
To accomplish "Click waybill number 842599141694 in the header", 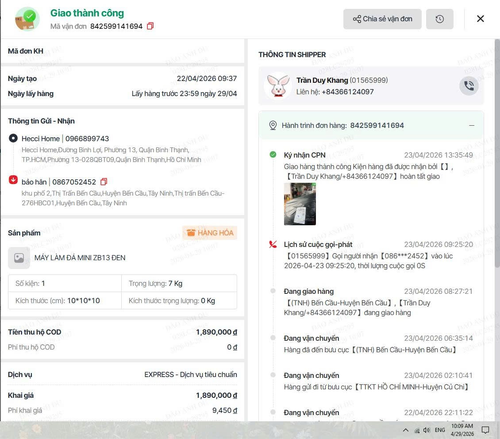I will (116, 26).
